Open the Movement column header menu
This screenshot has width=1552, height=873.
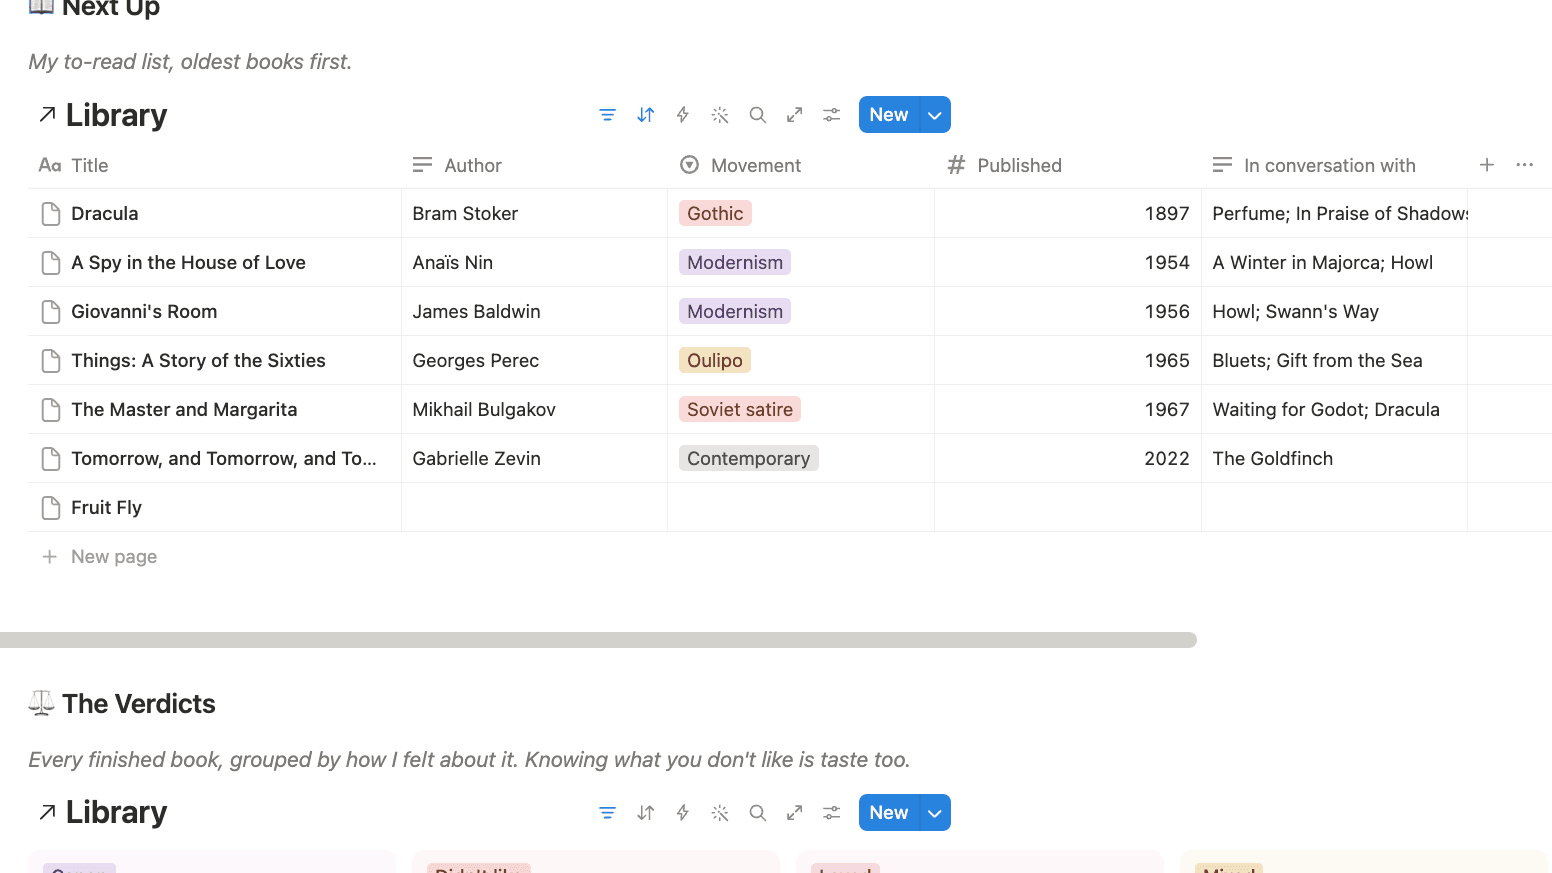tap(801, 165)
